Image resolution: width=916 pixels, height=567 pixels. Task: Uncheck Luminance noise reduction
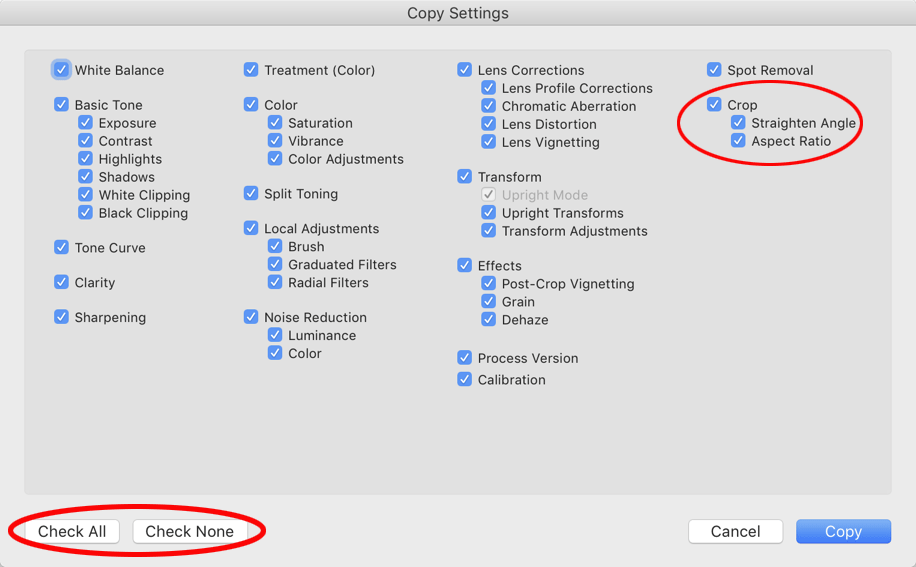(275, 335)
